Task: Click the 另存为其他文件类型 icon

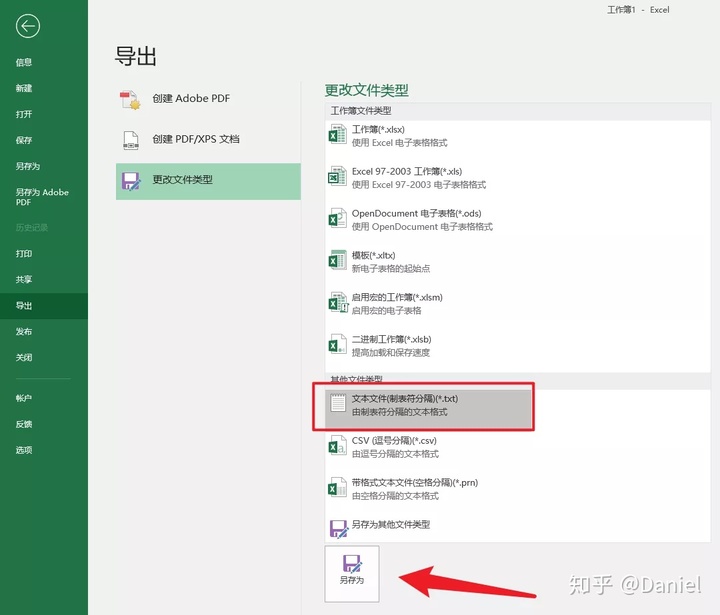Action: (339, 528)
